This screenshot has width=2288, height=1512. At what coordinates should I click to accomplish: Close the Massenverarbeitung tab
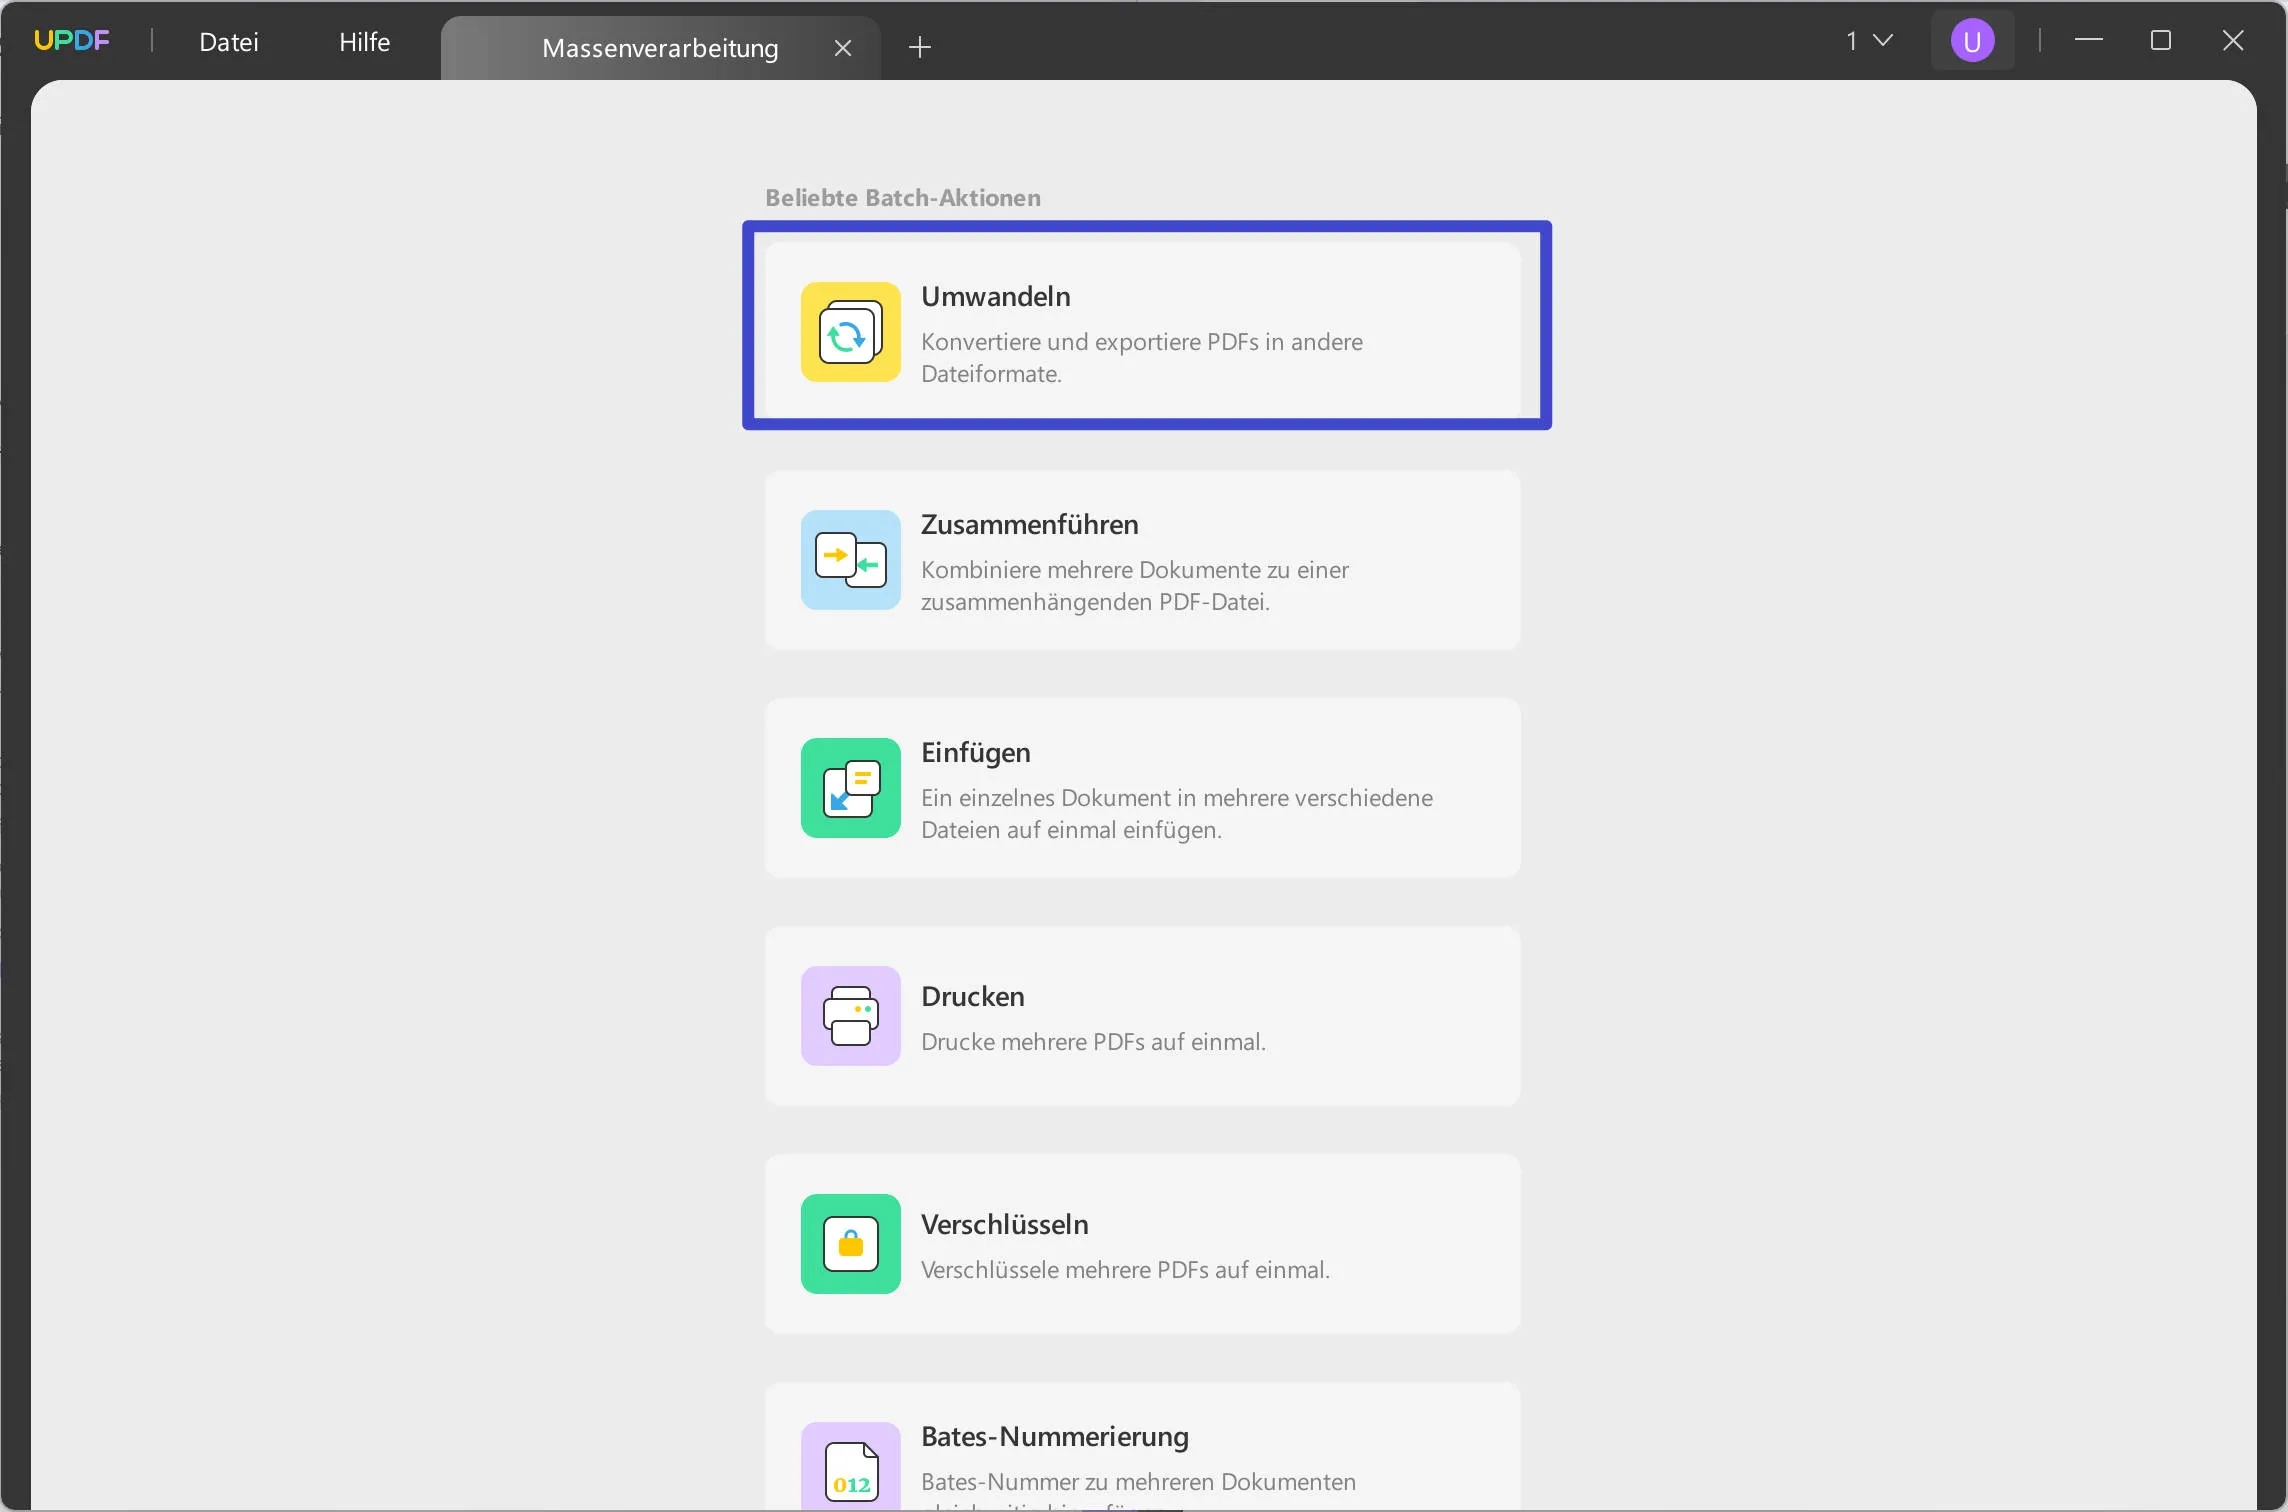pos(842,48)
